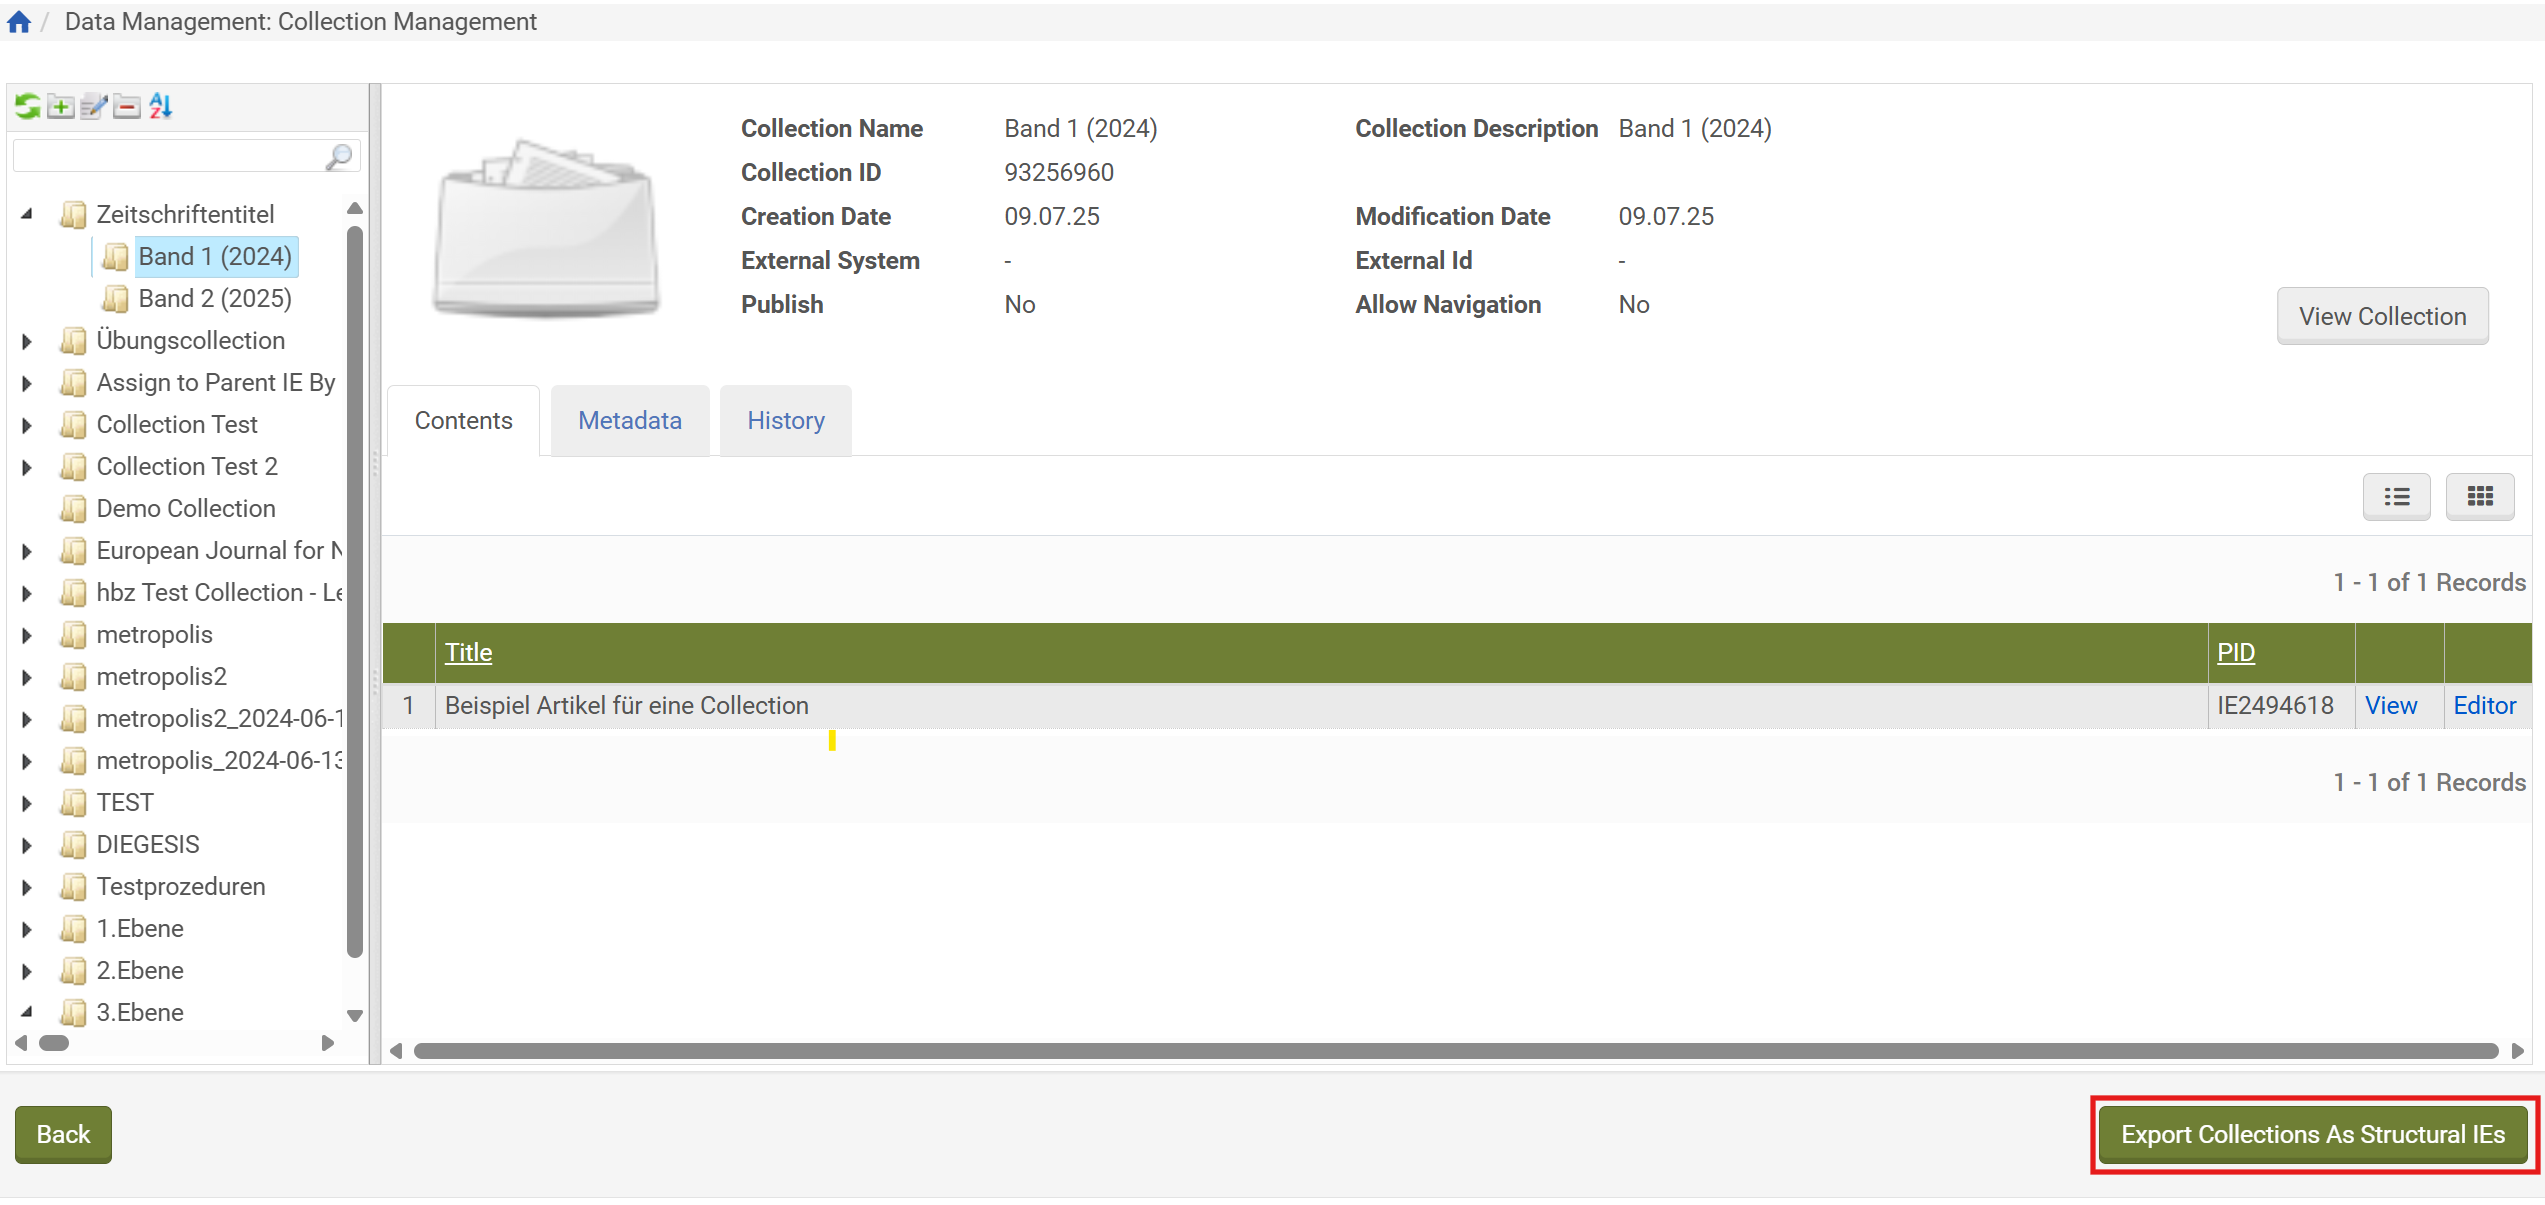Screen dimensions: 2545x1205
Task: Click the home icon in the breadcrumb
Action: point(18,20)
